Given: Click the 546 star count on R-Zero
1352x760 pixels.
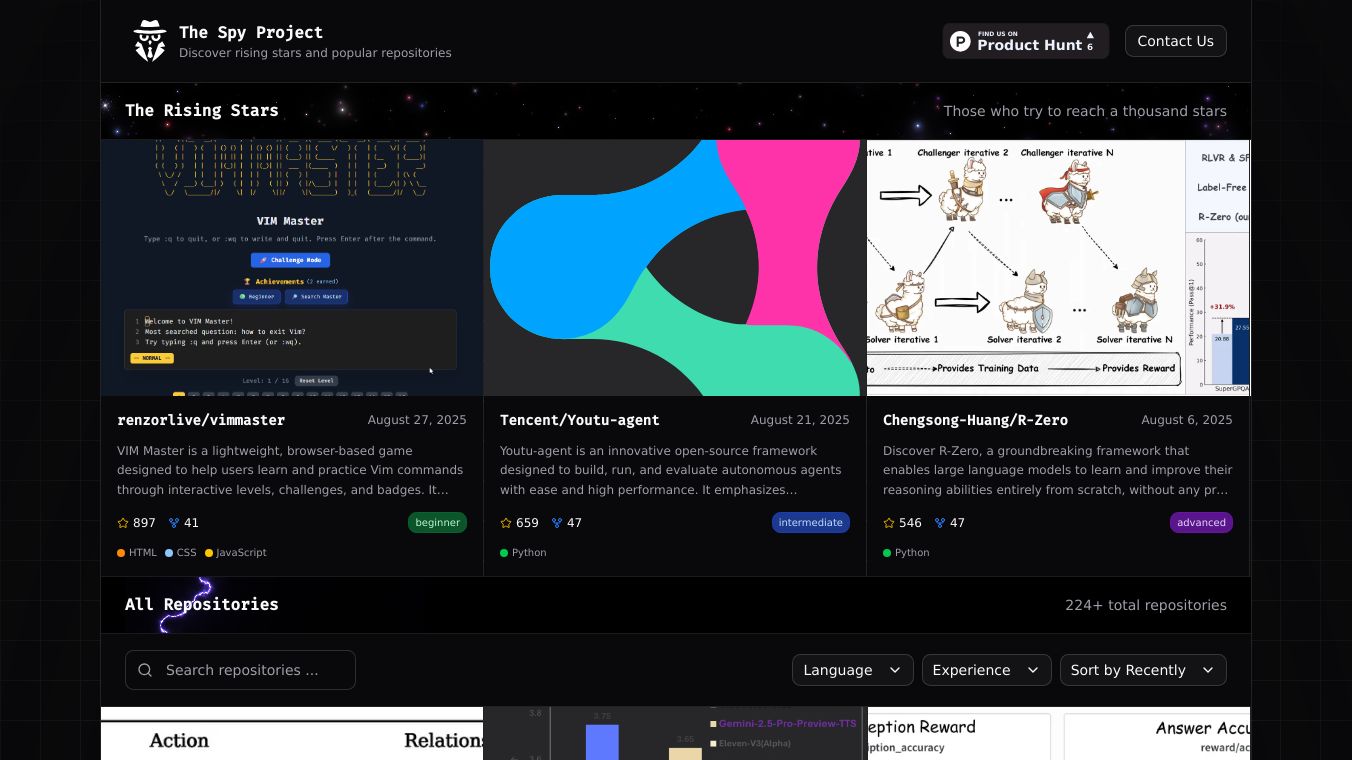Looking at the screenshot, I should [x=910, y=523].
